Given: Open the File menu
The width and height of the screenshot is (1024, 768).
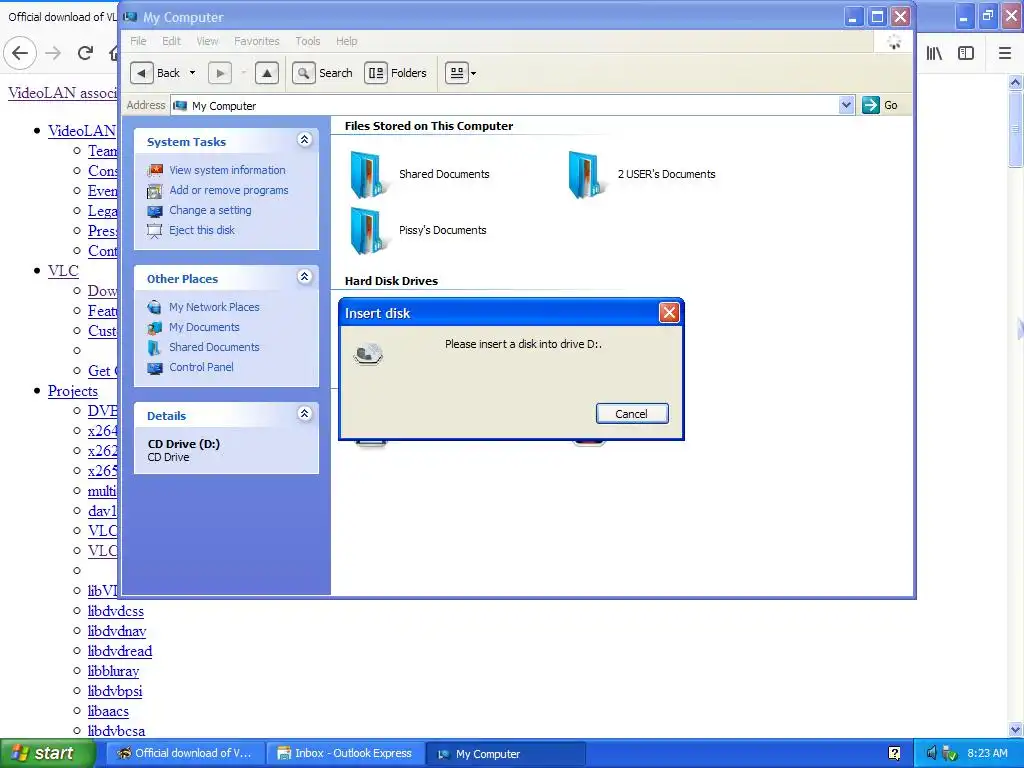Looking at the screenshot, I should pos(138,41).
